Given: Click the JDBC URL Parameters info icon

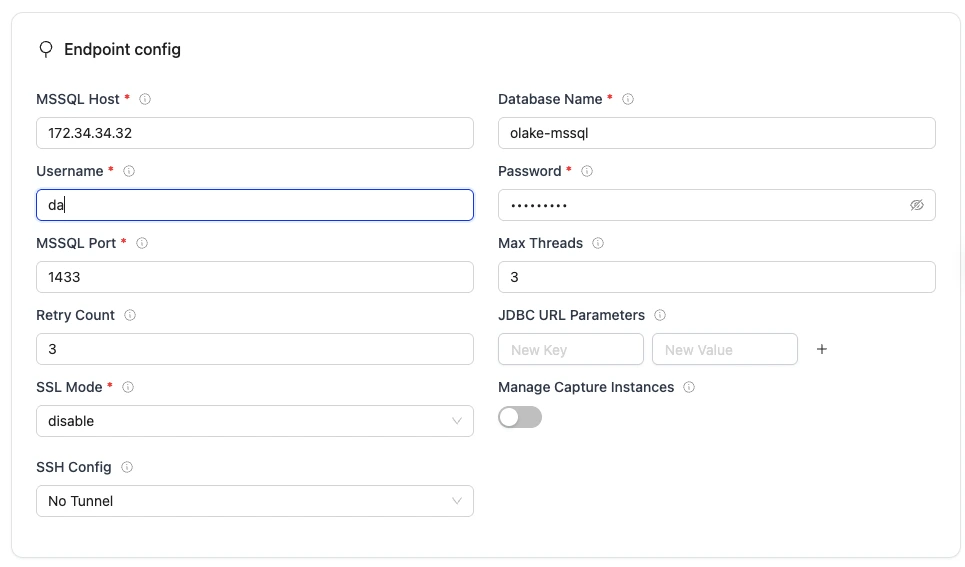Looking at the screenshot, I should tap(660, 315).
